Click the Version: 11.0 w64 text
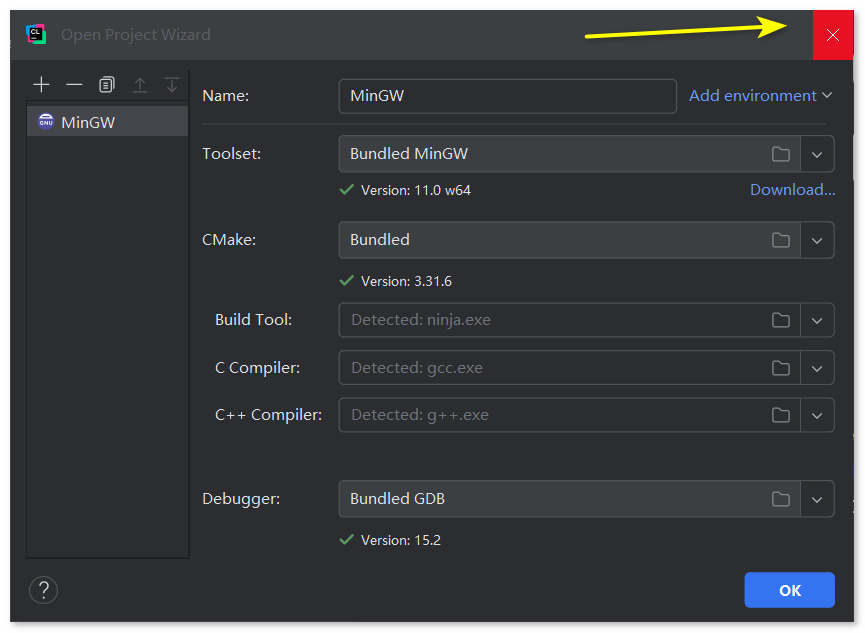This screenshot has width=865, height=633. tap(415, 190)
